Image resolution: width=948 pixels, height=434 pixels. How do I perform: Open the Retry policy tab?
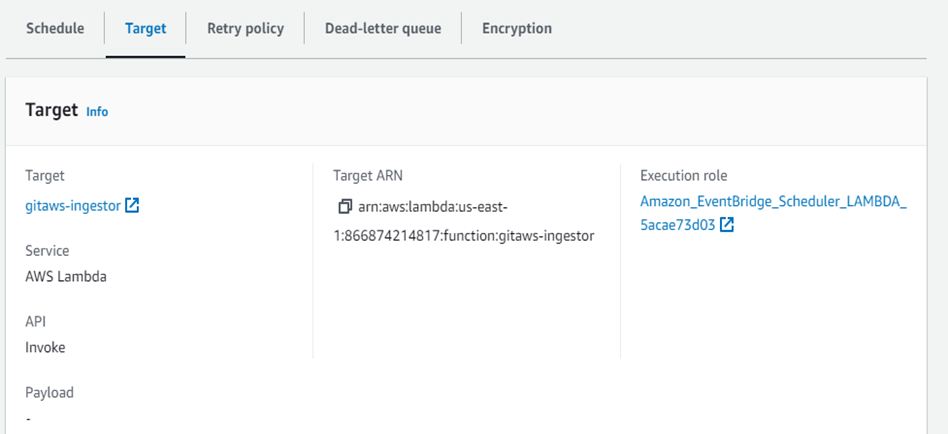pyautogui.click(x=245, y=28)
